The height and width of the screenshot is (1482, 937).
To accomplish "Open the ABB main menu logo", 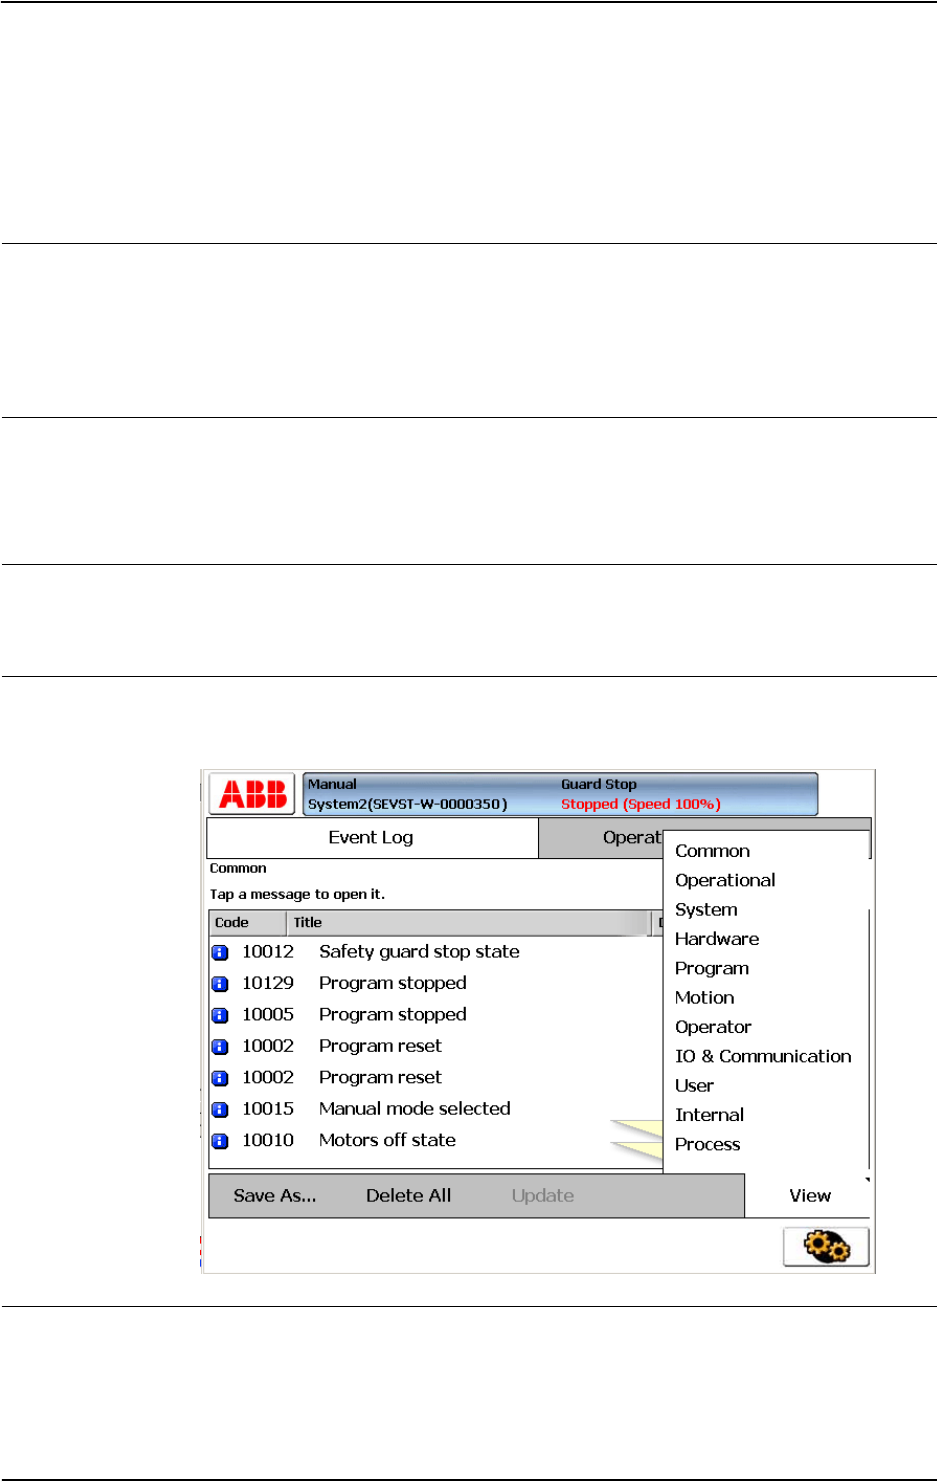I will coord(252,795).
